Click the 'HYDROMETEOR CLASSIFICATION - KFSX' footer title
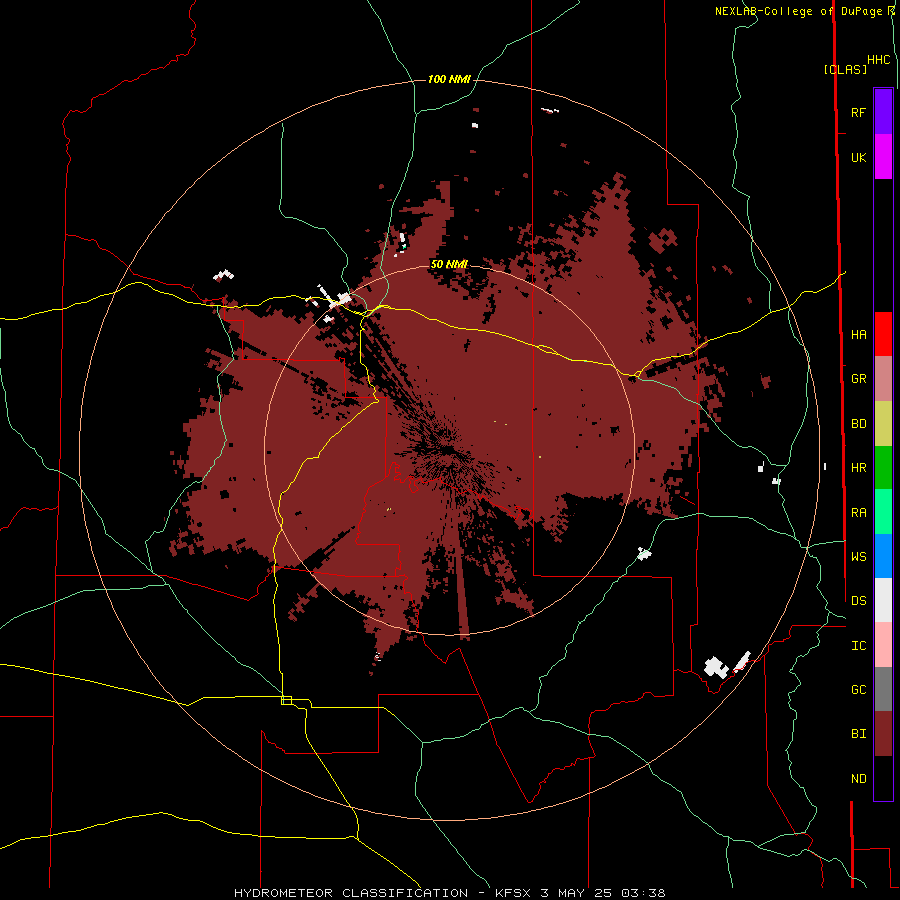The width and height of the screenshot is (900, 900). [382, 893]
